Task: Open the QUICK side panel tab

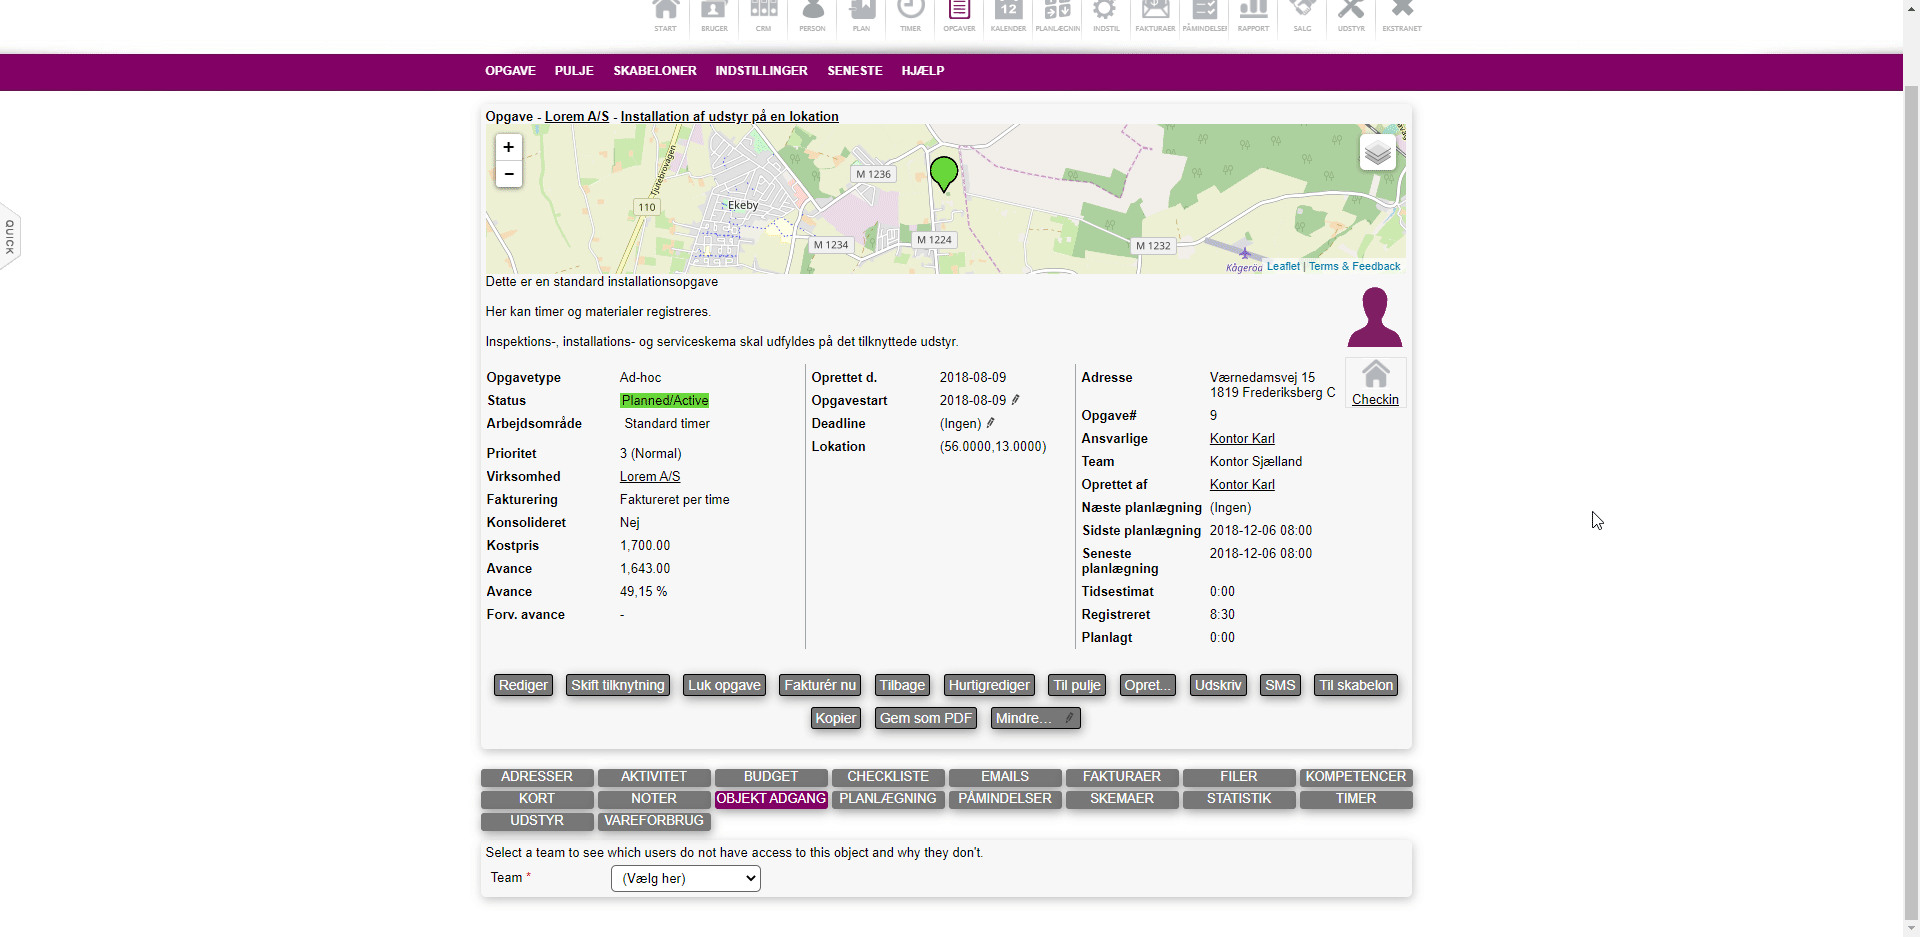Action: (x=10, y=237)
